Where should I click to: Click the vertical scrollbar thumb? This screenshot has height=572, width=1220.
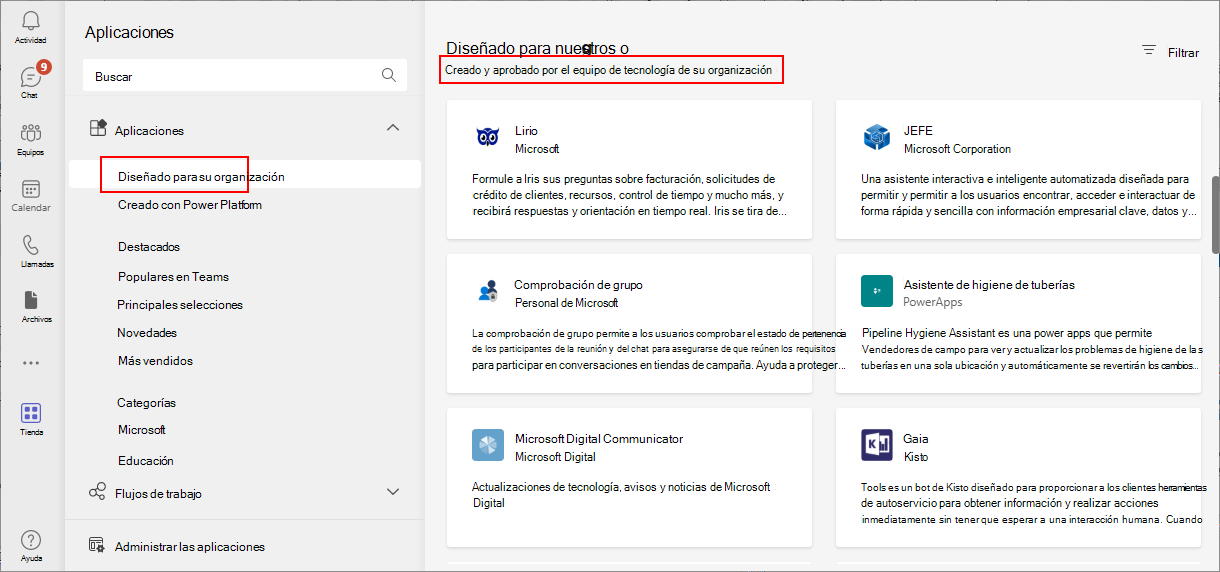(x=1216, y=215)
